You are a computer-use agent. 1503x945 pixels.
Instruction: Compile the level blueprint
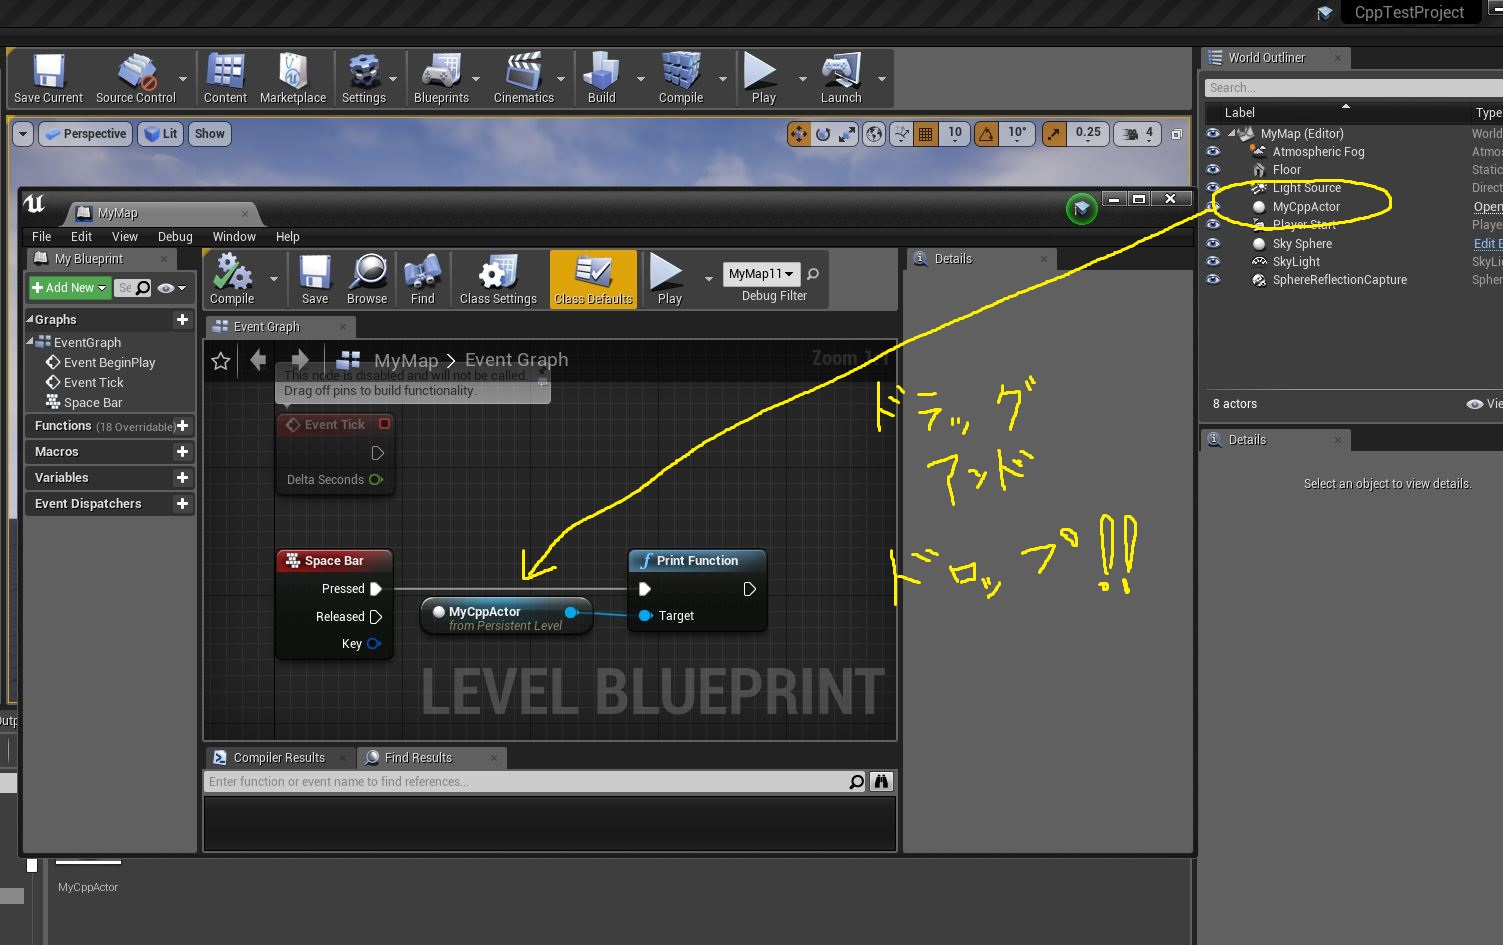point(232,279)
